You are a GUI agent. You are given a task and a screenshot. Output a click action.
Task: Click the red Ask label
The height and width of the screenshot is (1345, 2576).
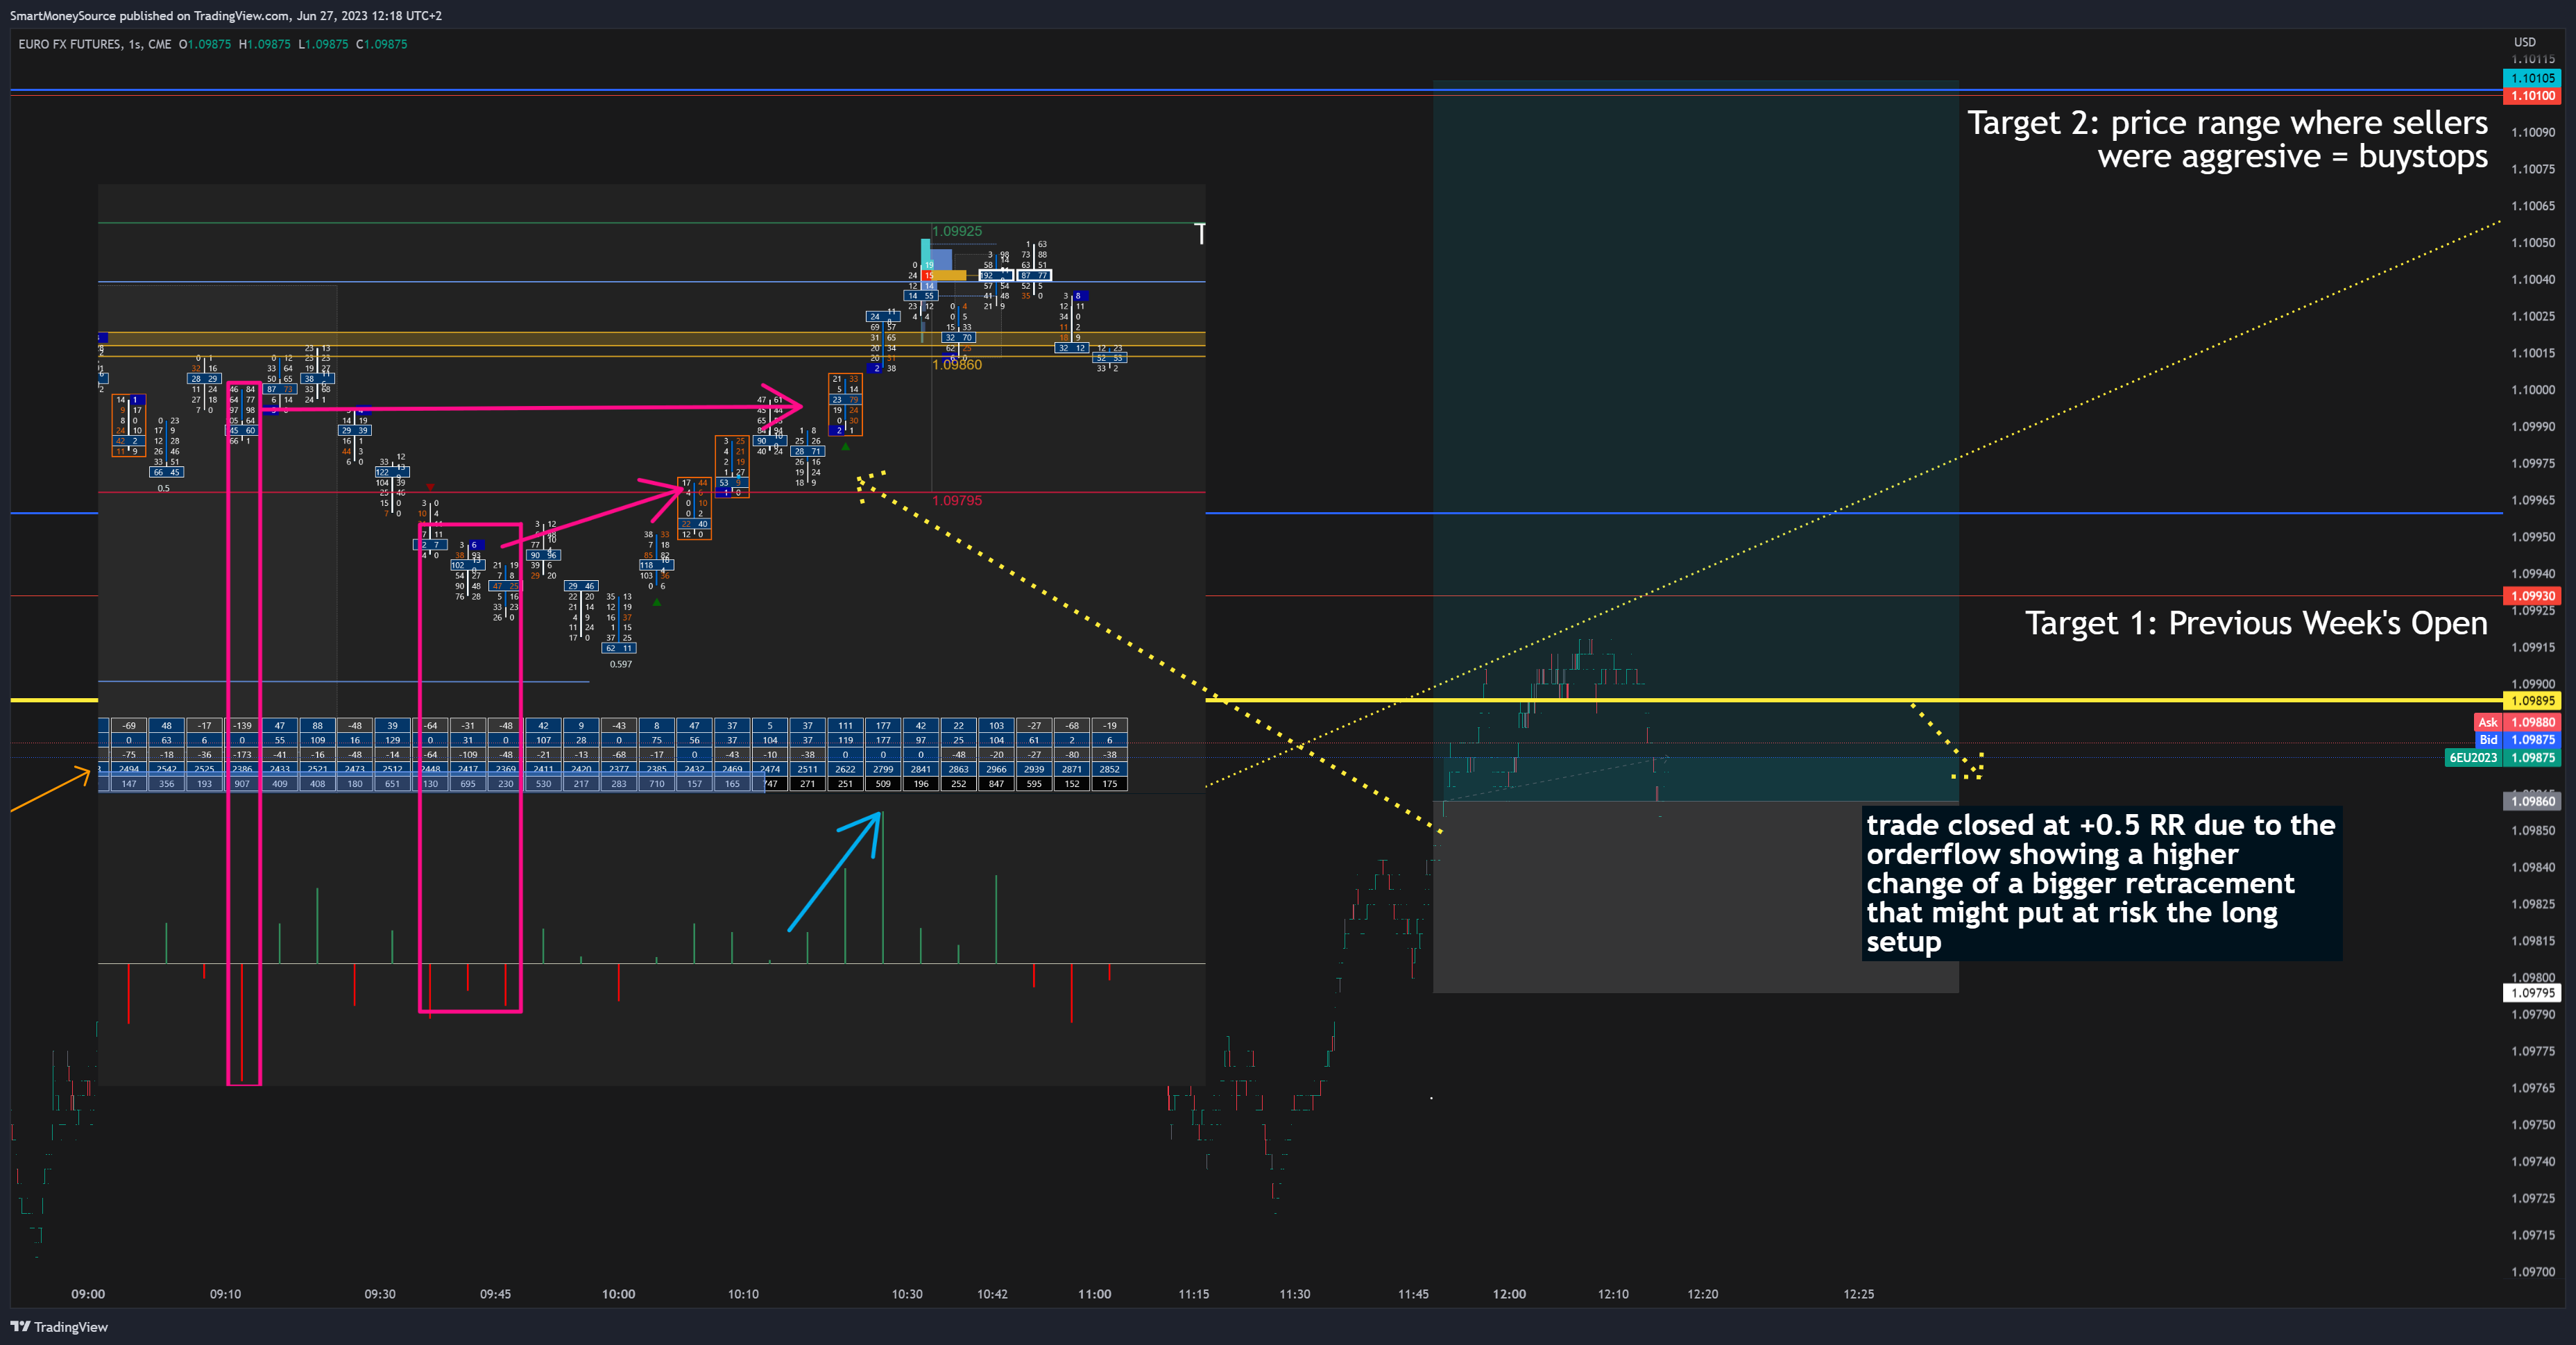tap(2488, 722)
